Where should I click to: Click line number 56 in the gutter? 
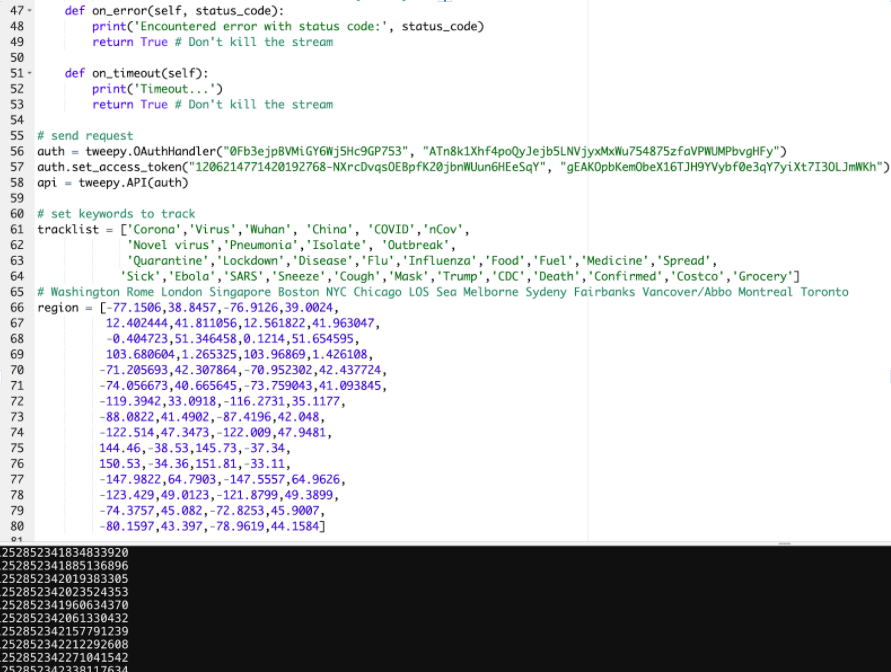[16, 151]
